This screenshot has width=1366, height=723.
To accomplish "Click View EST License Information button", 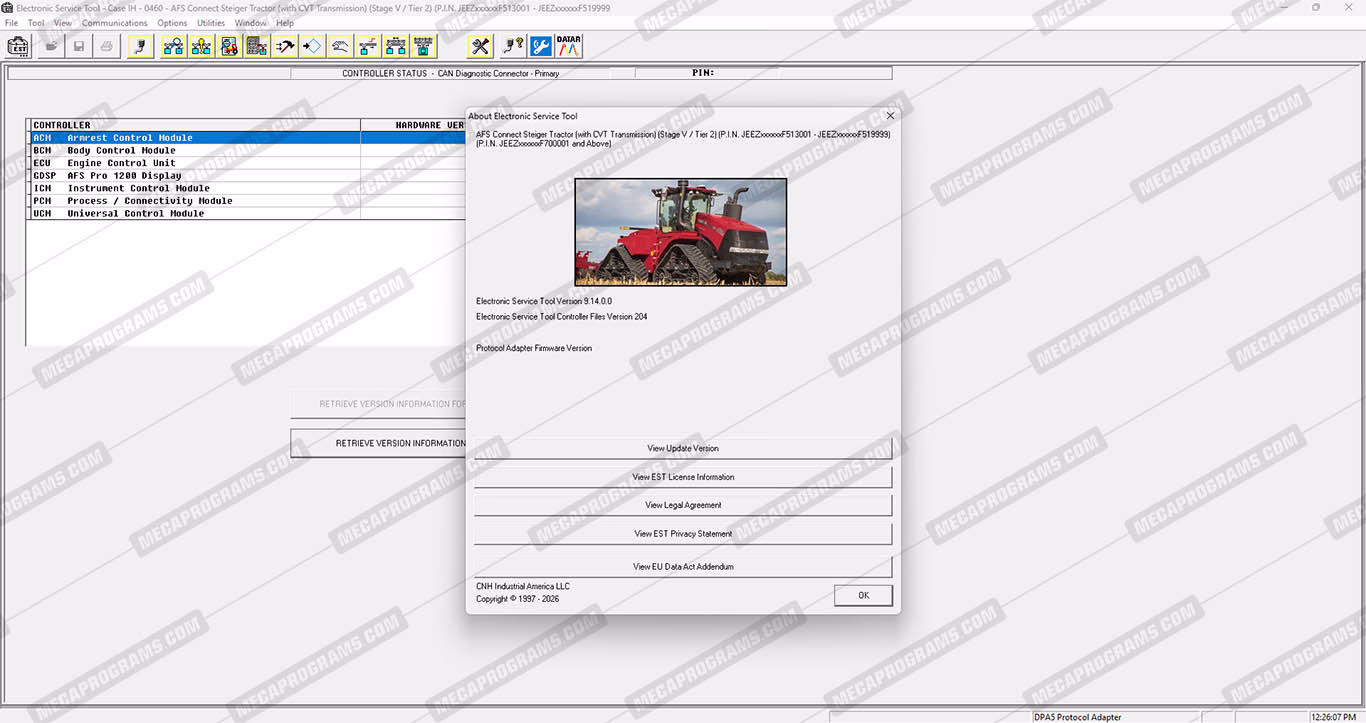I will (683, 477).
